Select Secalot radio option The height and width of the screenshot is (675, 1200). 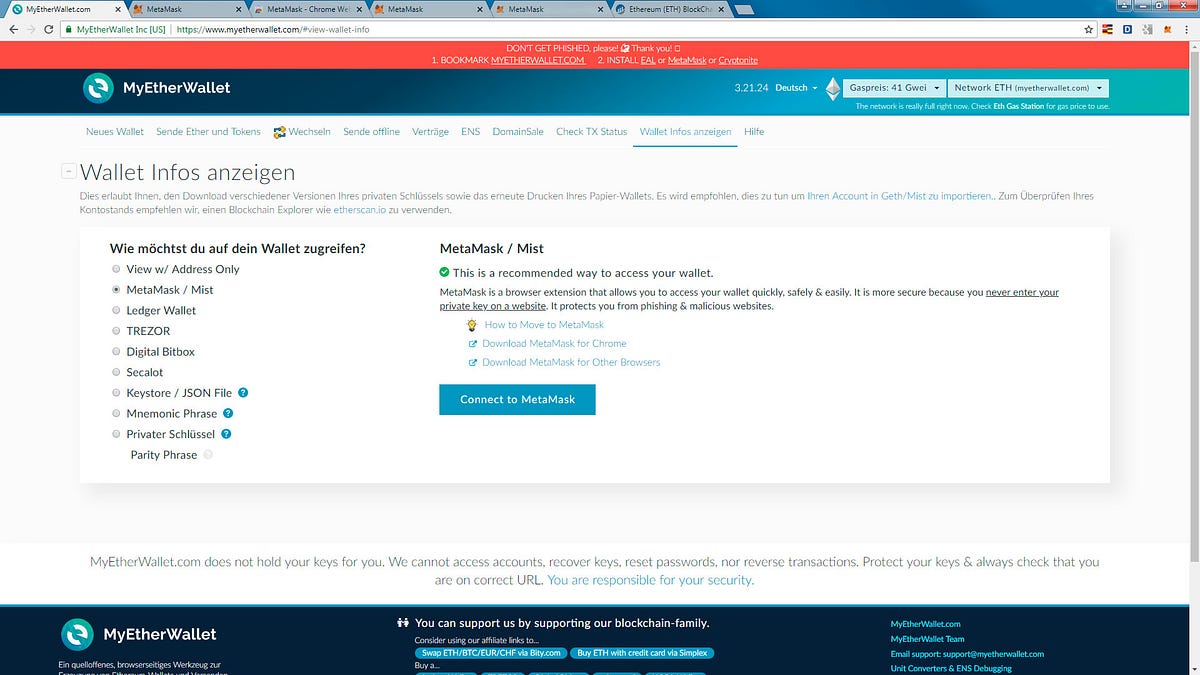coord(116,372)
